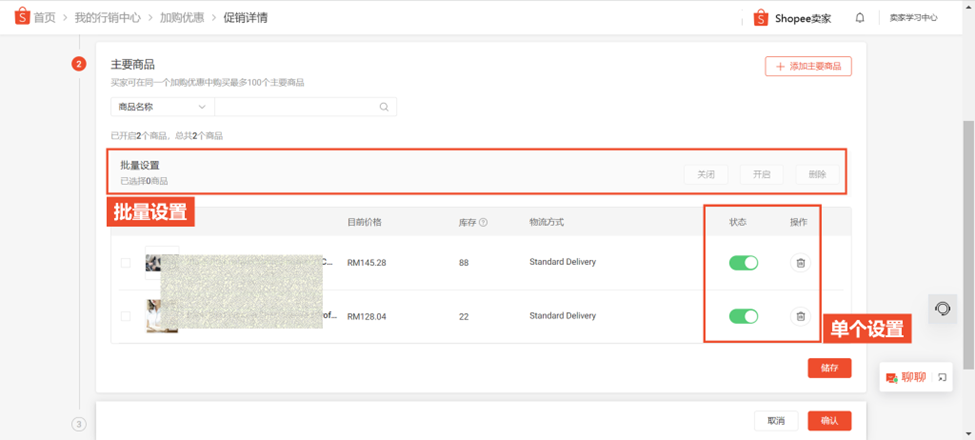Image resolution: width=975 pixels, height=440 pixels.
Task: Delete the RM145.28 product via trash icon
Action: tap(801, 263)
